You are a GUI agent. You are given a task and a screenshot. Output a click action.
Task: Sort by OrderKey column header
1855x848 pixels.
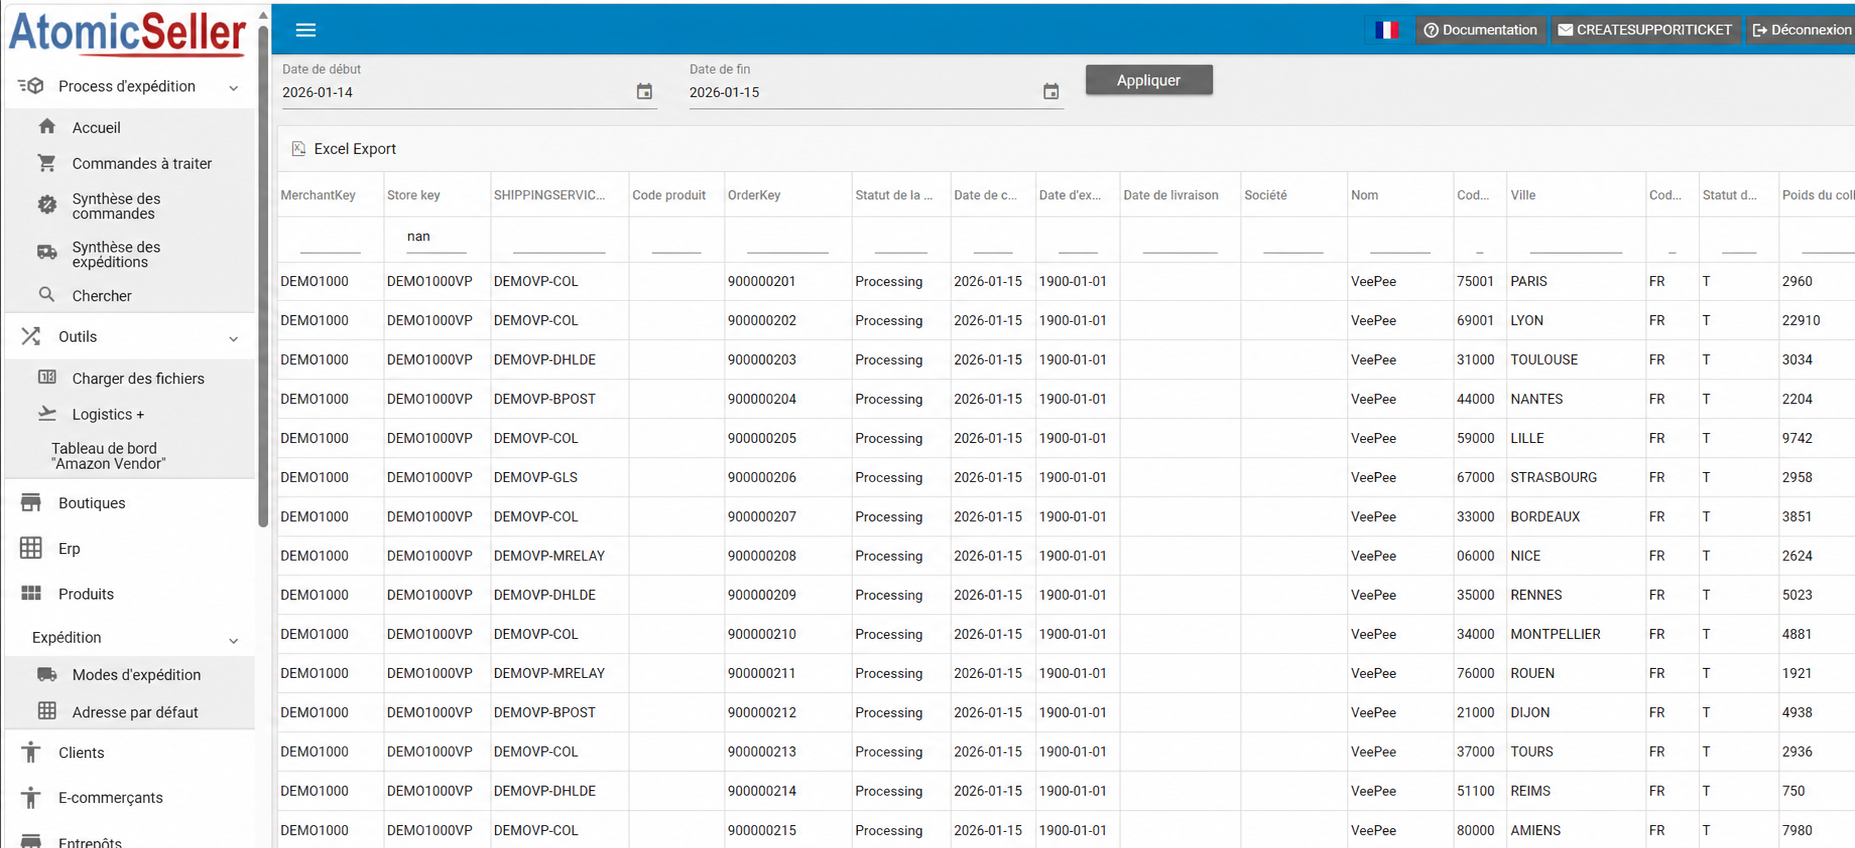[x=754, y=195]
